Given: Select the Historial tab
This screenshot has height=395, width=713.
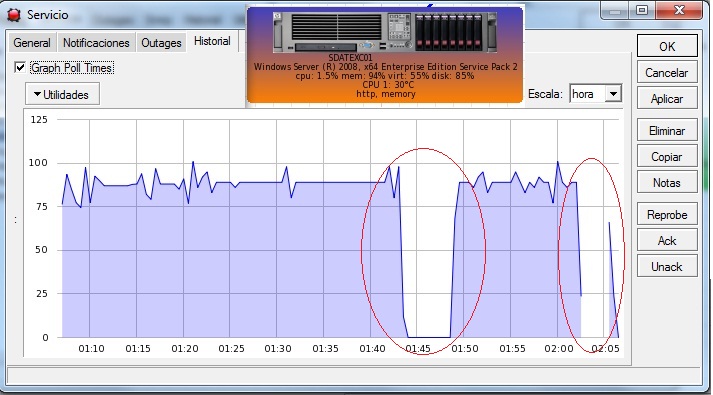Looking at the screenshot, I should 212,41.
